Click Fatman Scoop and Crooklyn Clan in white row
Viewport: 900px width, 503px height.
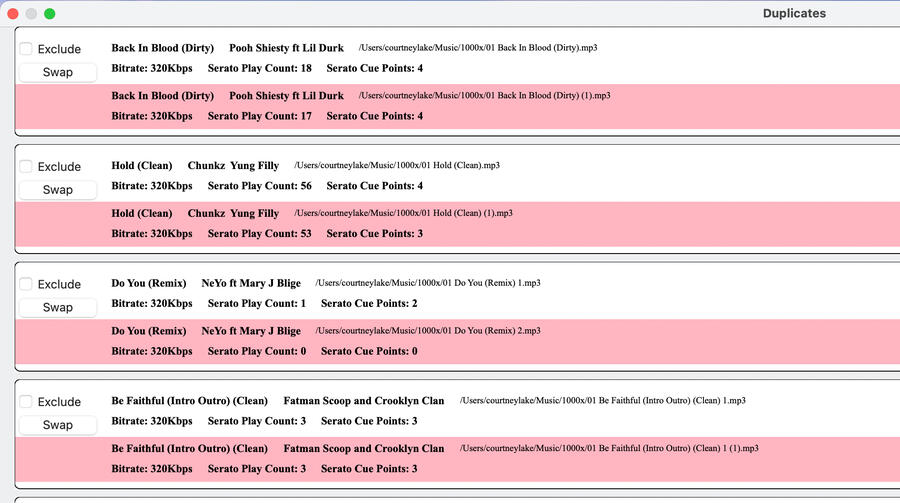coord(364,401)
